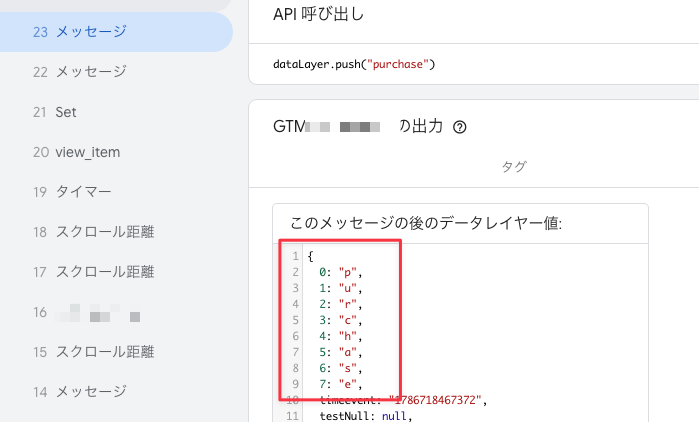Click code line 1: "u"
This screenshot has height=422, width=699.
pyautogui.click(x=341, y=288)
